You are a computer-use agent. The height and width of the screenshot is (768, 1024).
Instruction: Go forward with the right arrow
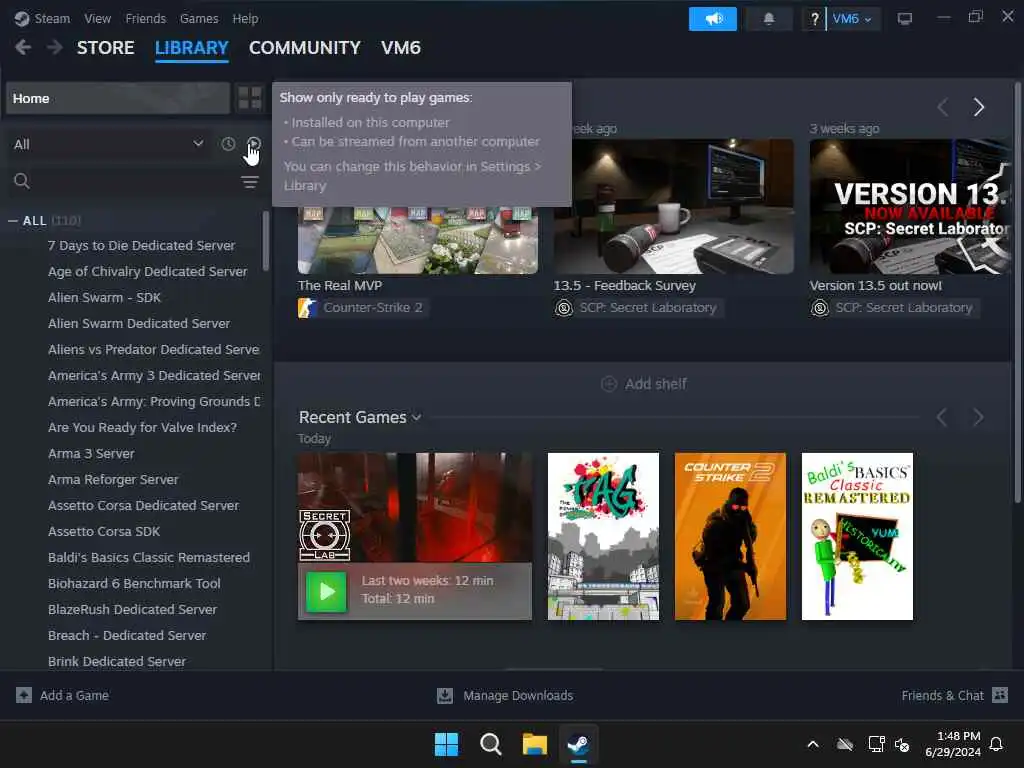click(55, 47)
